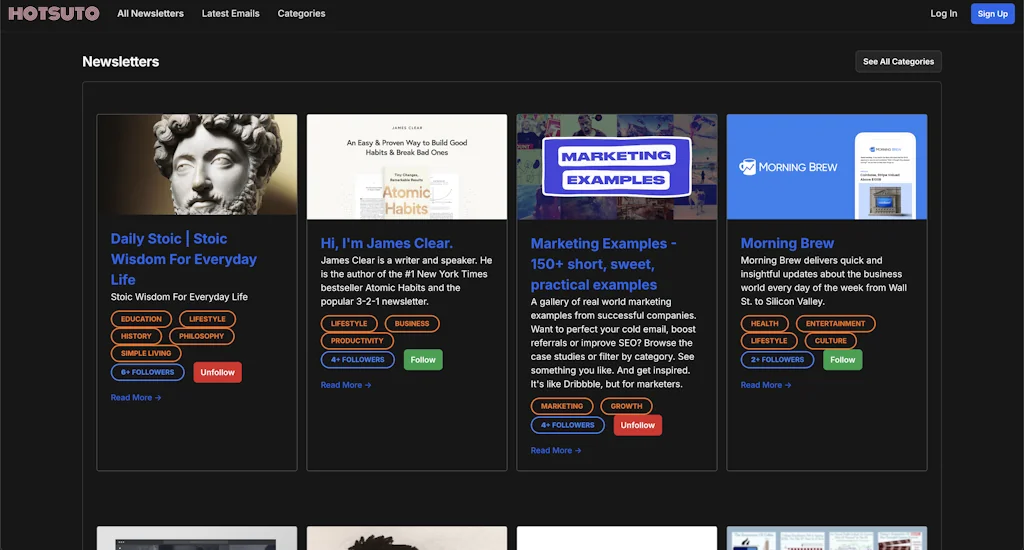Go to Latest Emails page

231,14
